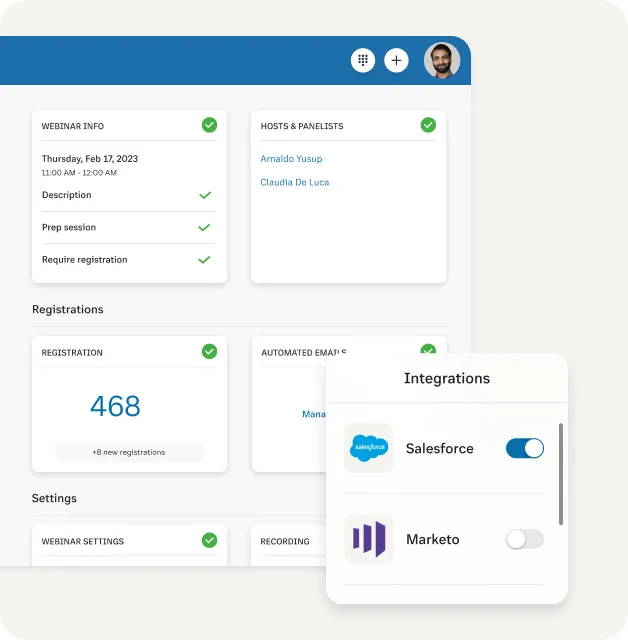The width and height of the screenshot is (628, 640).
Task: Click the Require registration checkmark
Action: 205,259
